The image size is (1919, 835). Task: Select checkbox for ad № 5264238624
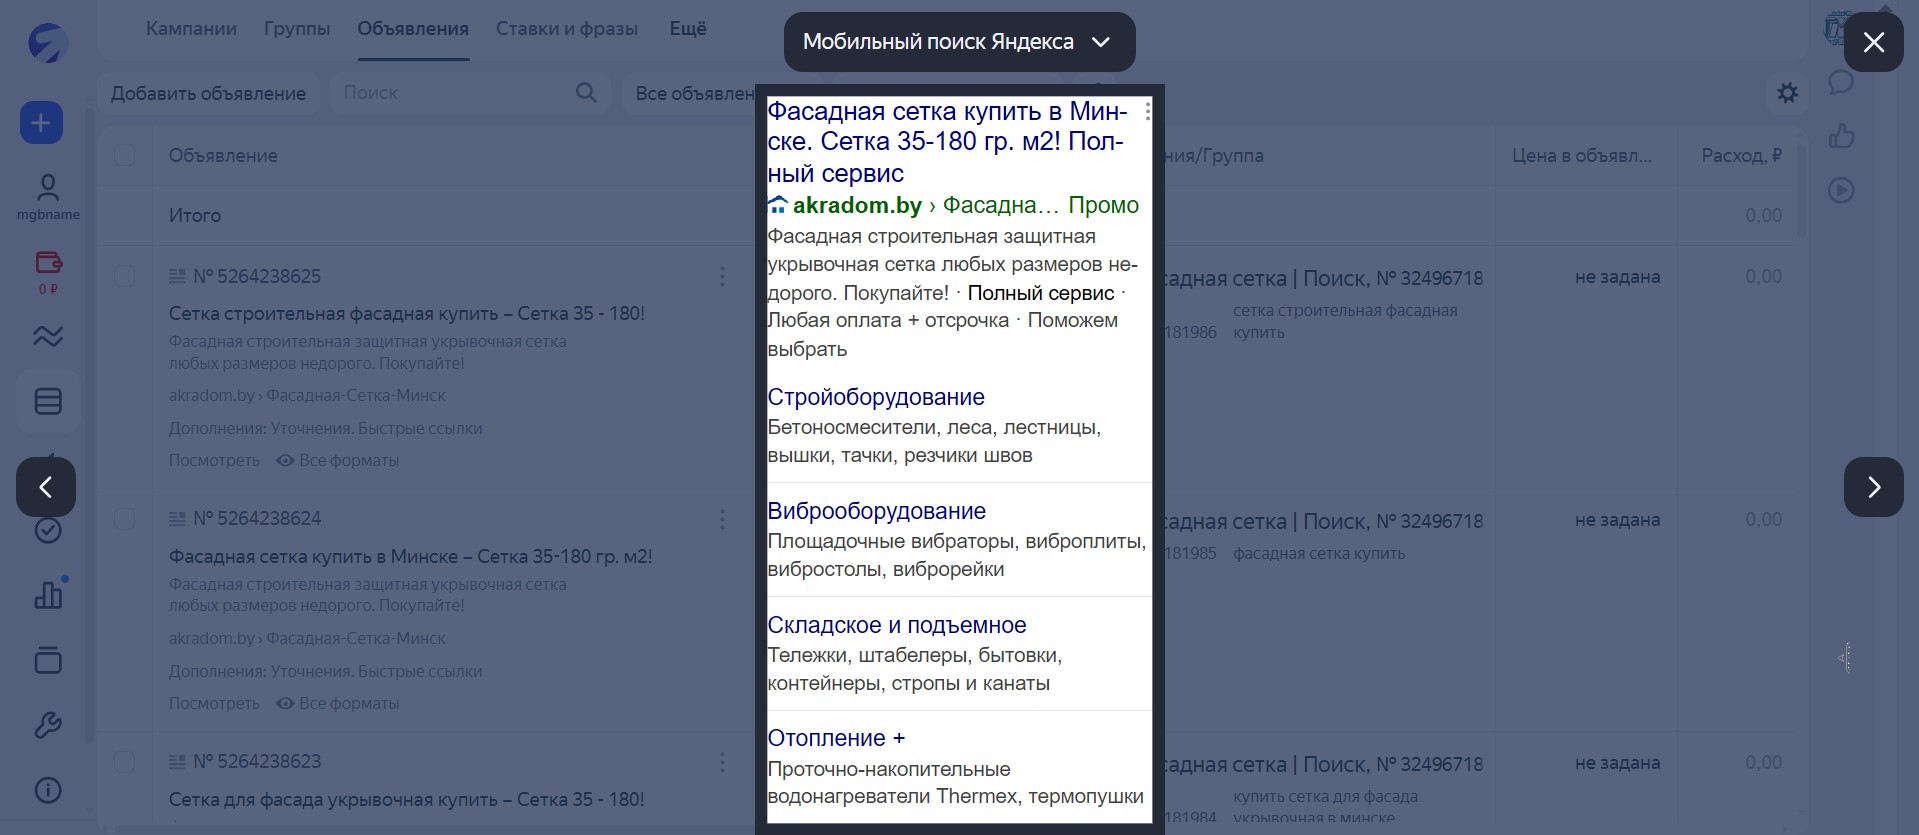pyautogui.click(x=124, y=519)
